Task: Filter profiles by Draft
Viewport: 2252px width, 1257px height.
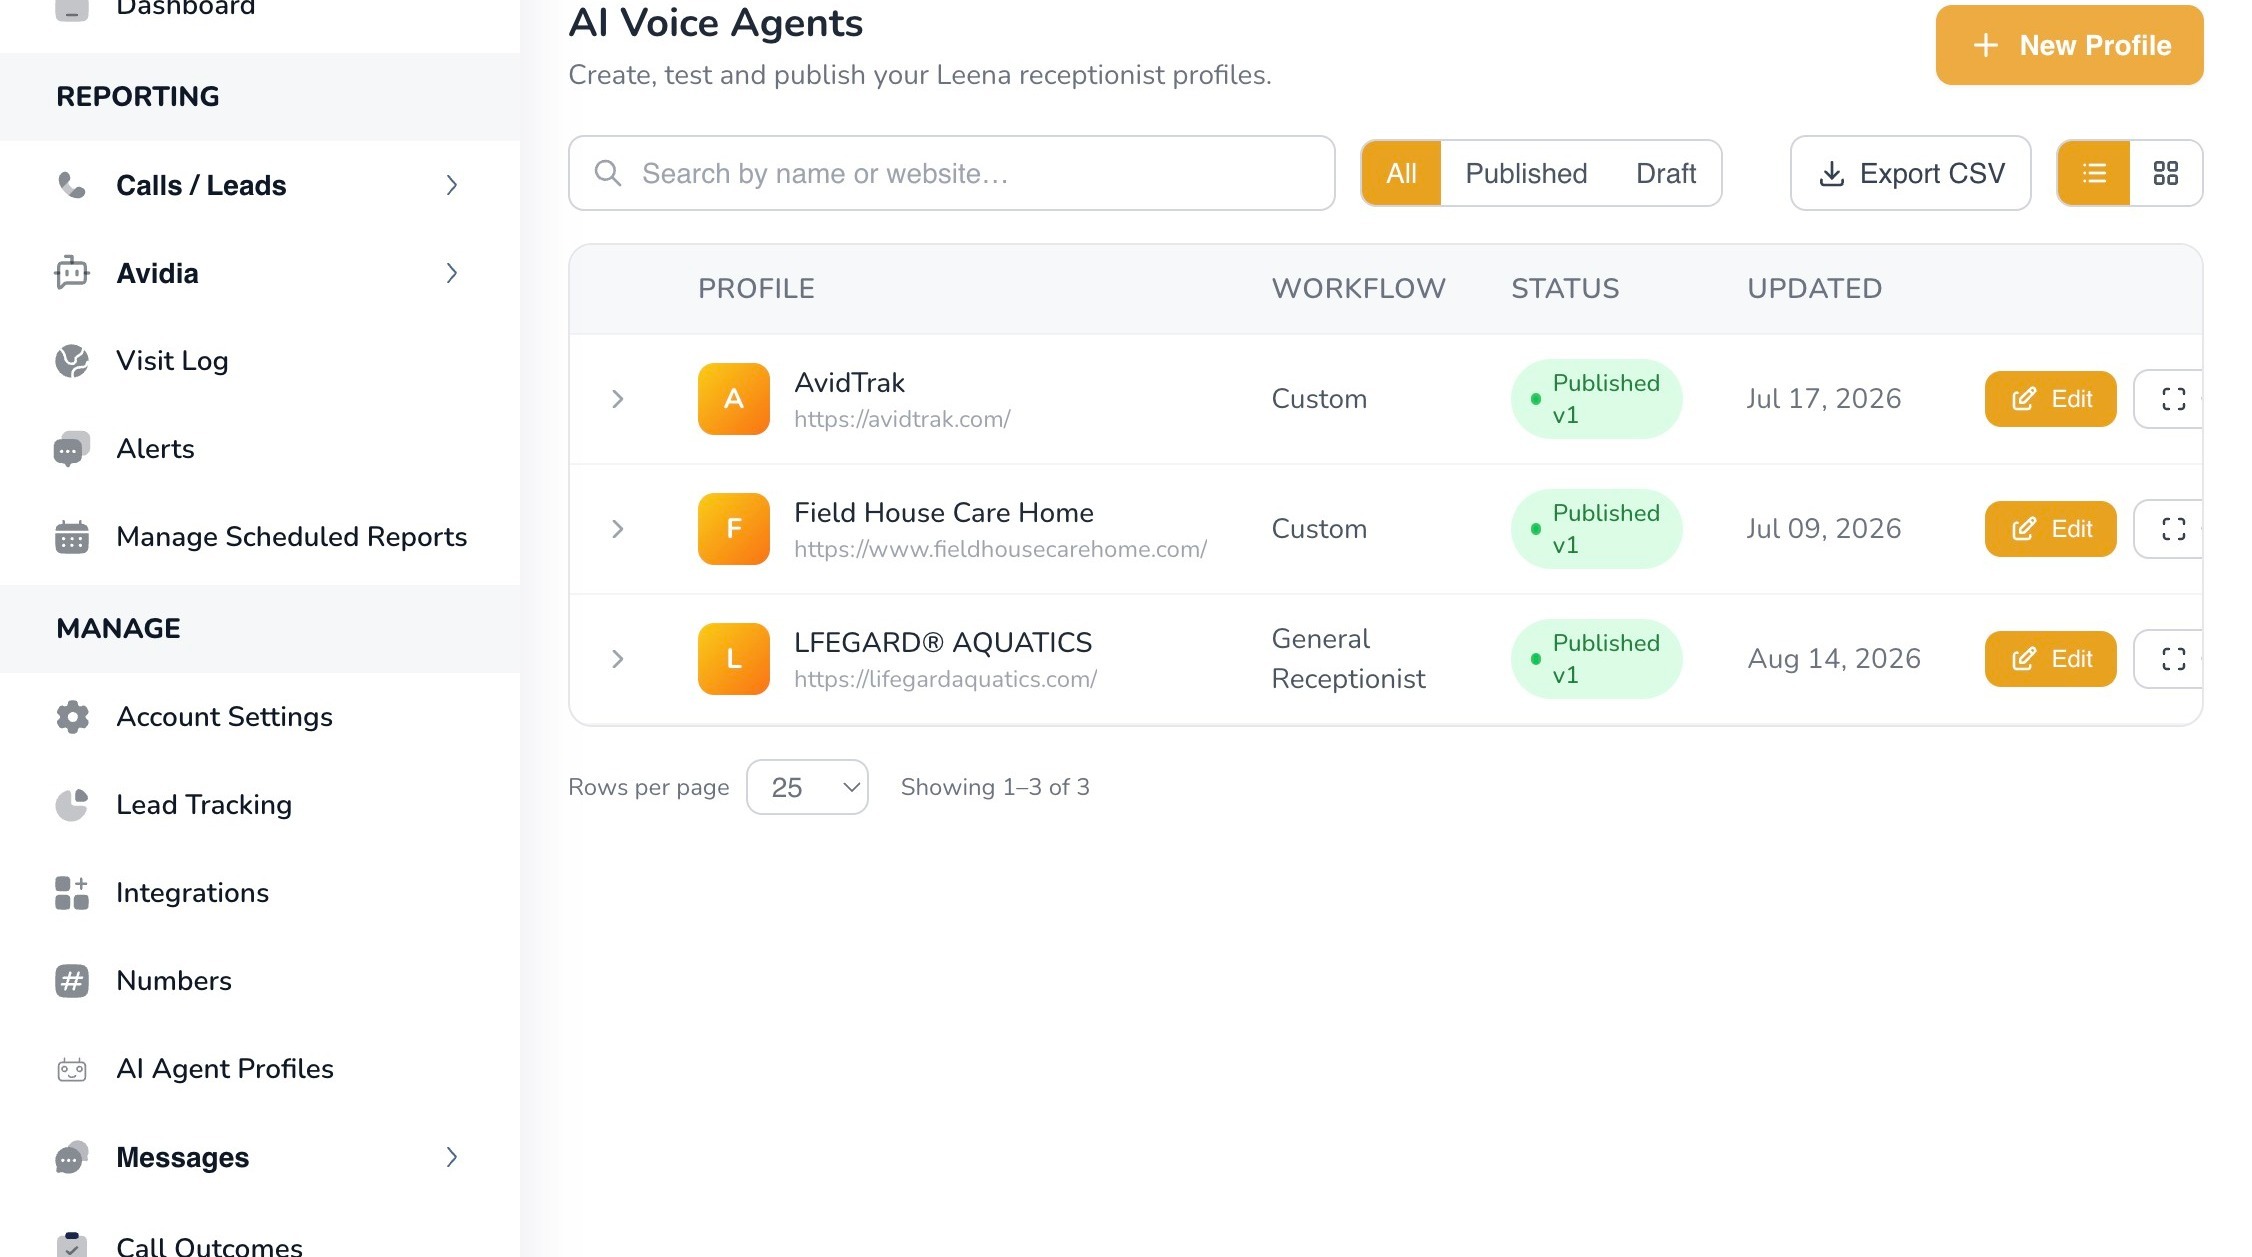Action: [1666, 173]
